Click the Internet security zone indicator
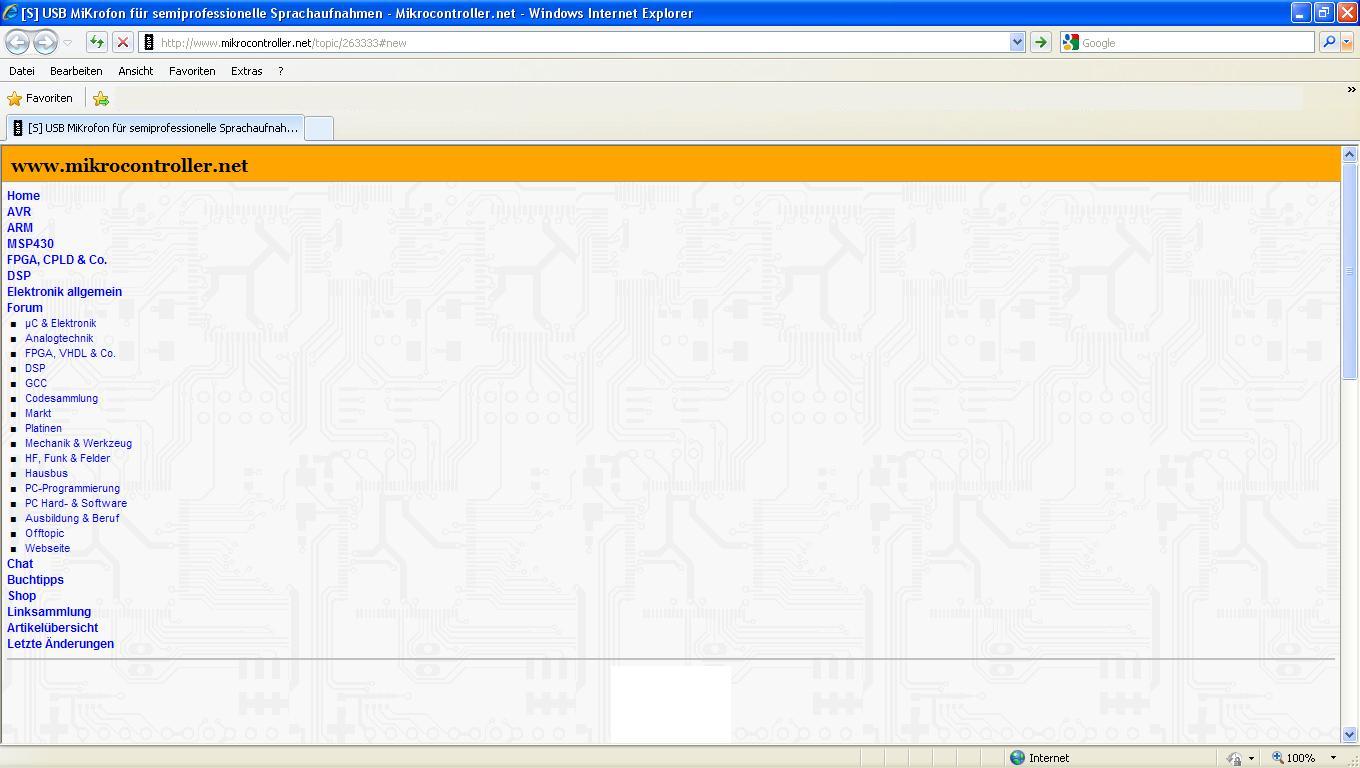 1040,758
